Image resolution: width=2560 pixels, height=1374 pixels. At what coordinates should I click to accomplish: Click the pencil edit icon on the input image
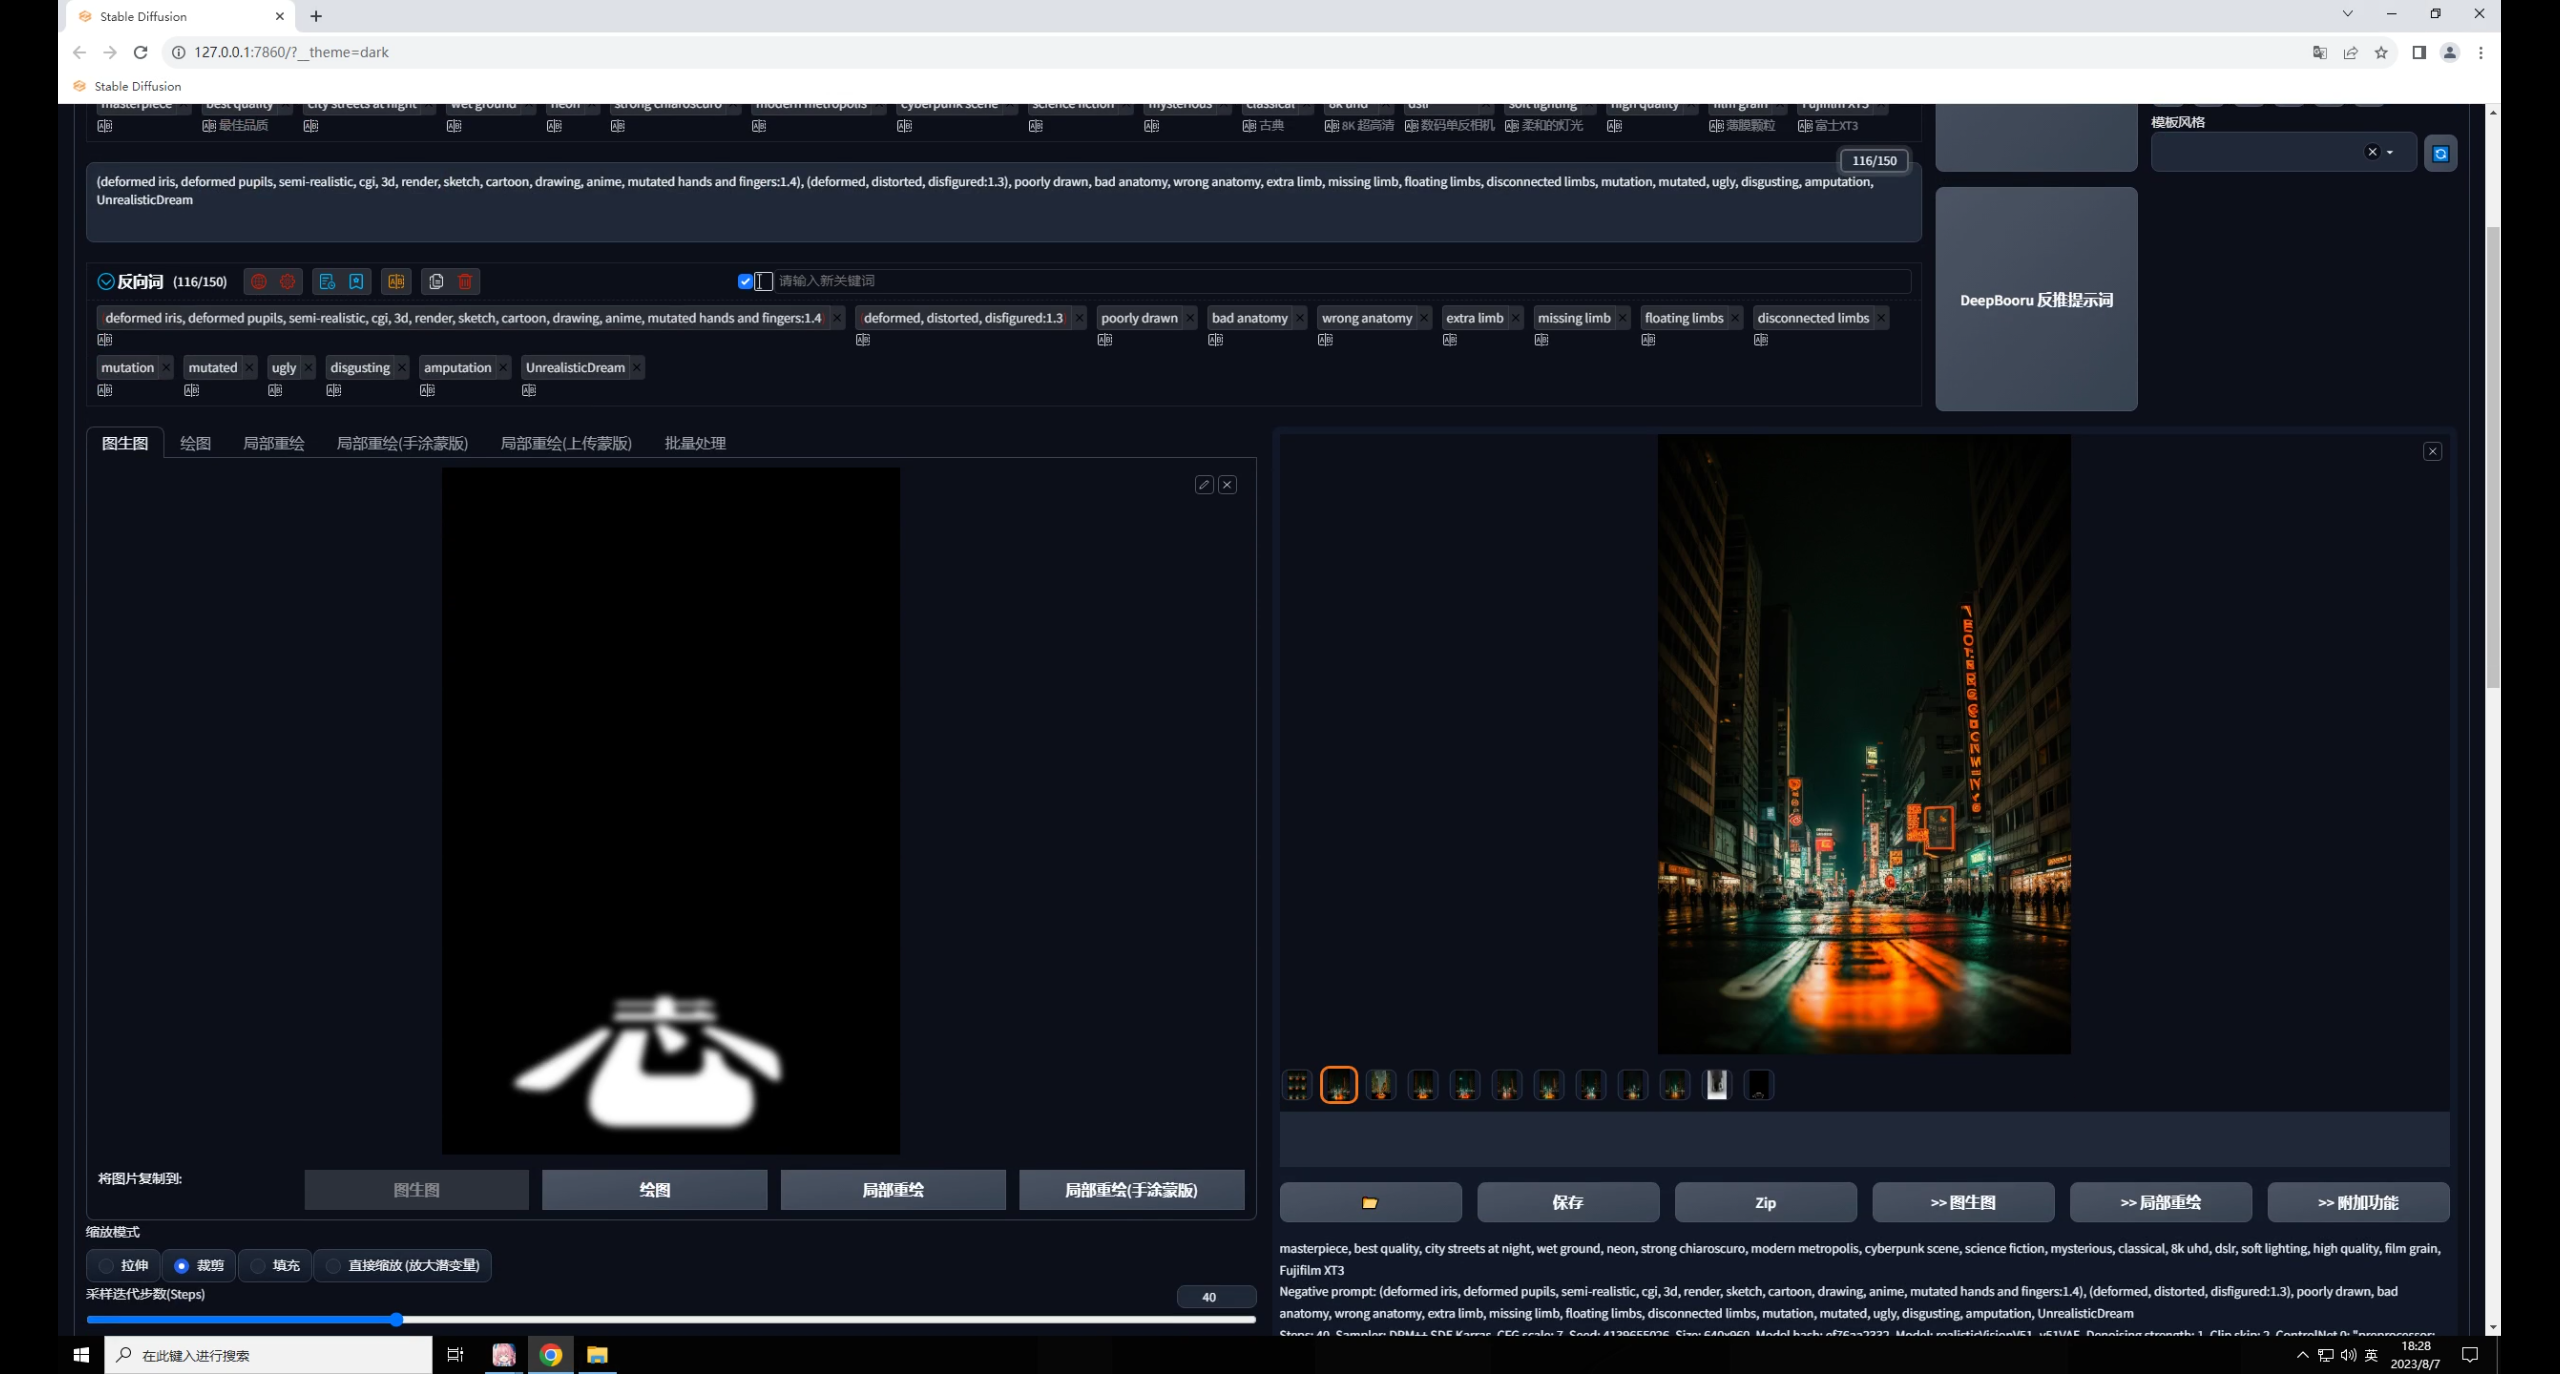tap(1204, 485)
